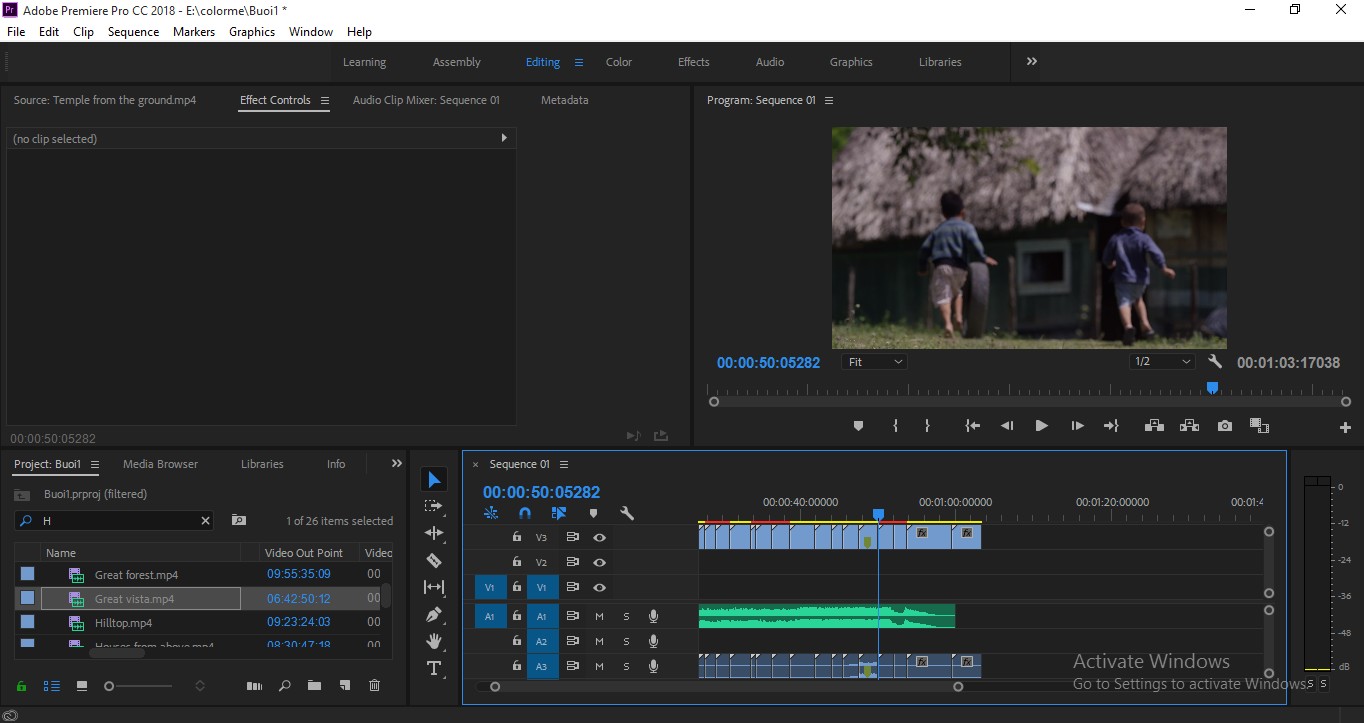1364x723 pixels.
Task: Expand Project panel tab overflow chevrons
Action: pos(397,463)
